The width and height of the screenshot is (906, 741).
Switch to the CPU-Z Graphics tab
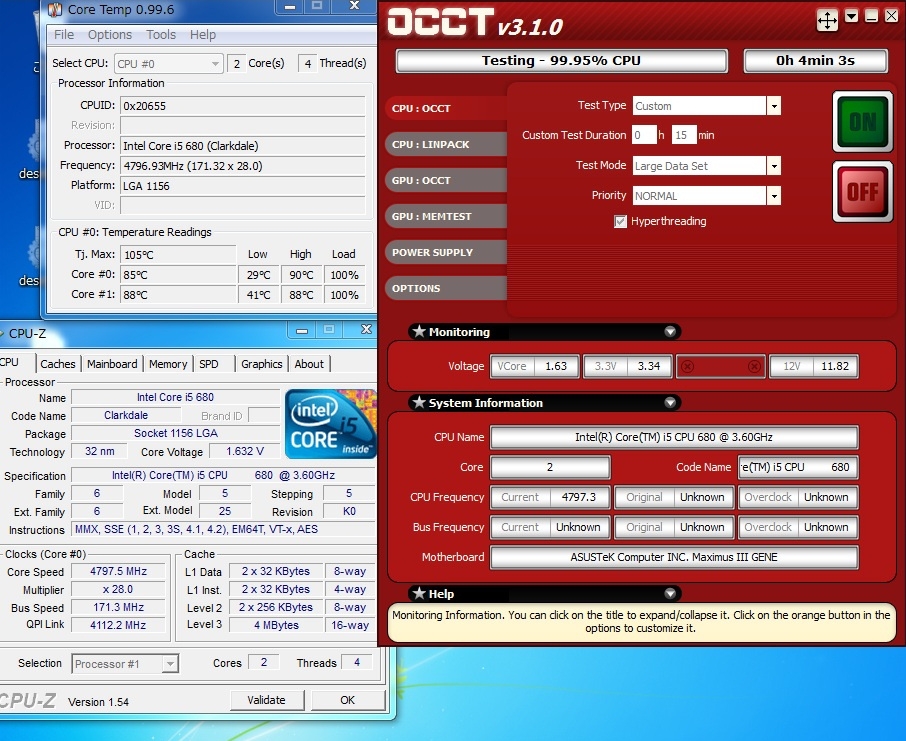coord(262,364)
